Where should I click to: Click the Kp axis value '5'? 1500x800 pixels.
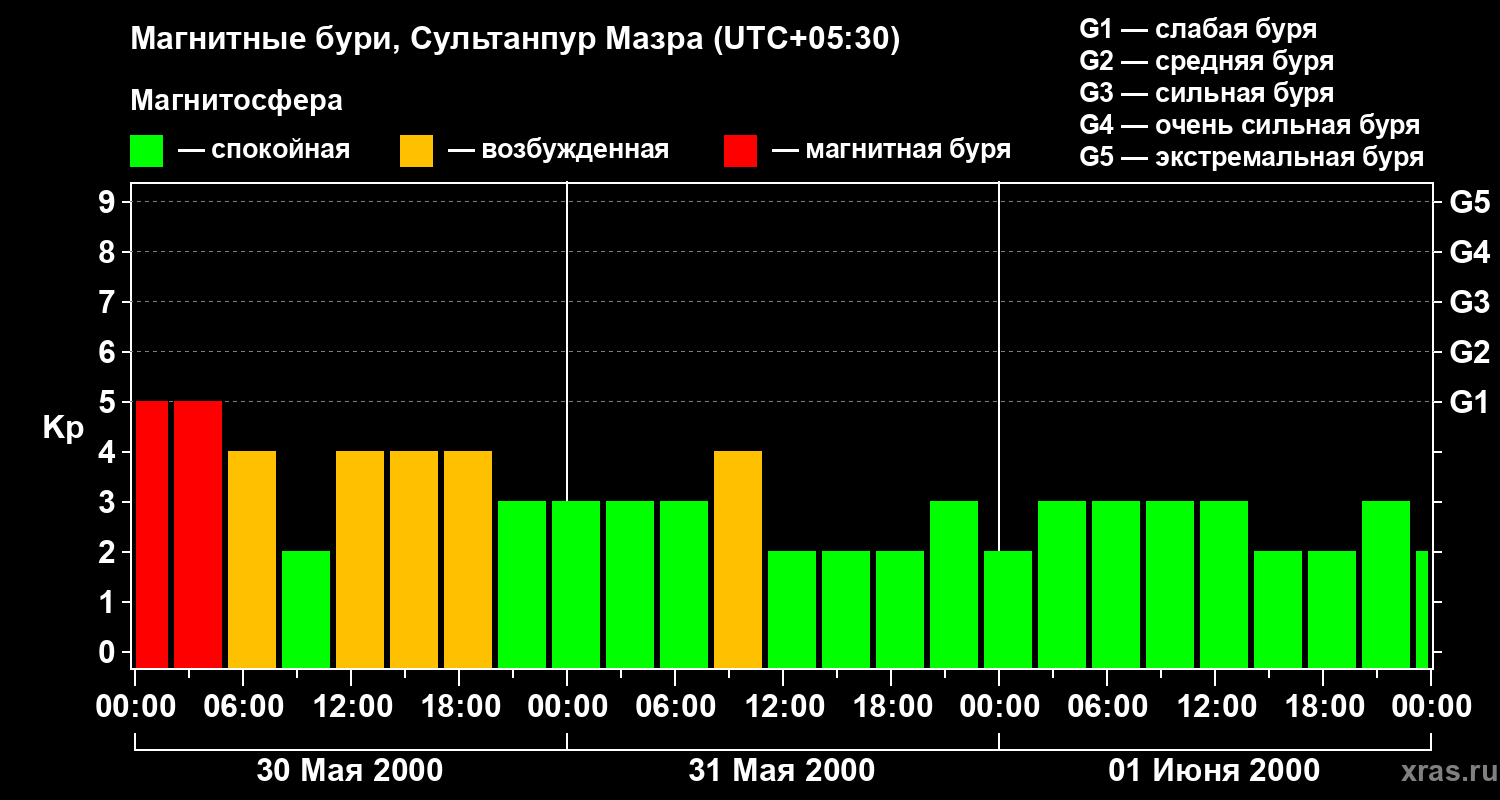tap(109, 403)
